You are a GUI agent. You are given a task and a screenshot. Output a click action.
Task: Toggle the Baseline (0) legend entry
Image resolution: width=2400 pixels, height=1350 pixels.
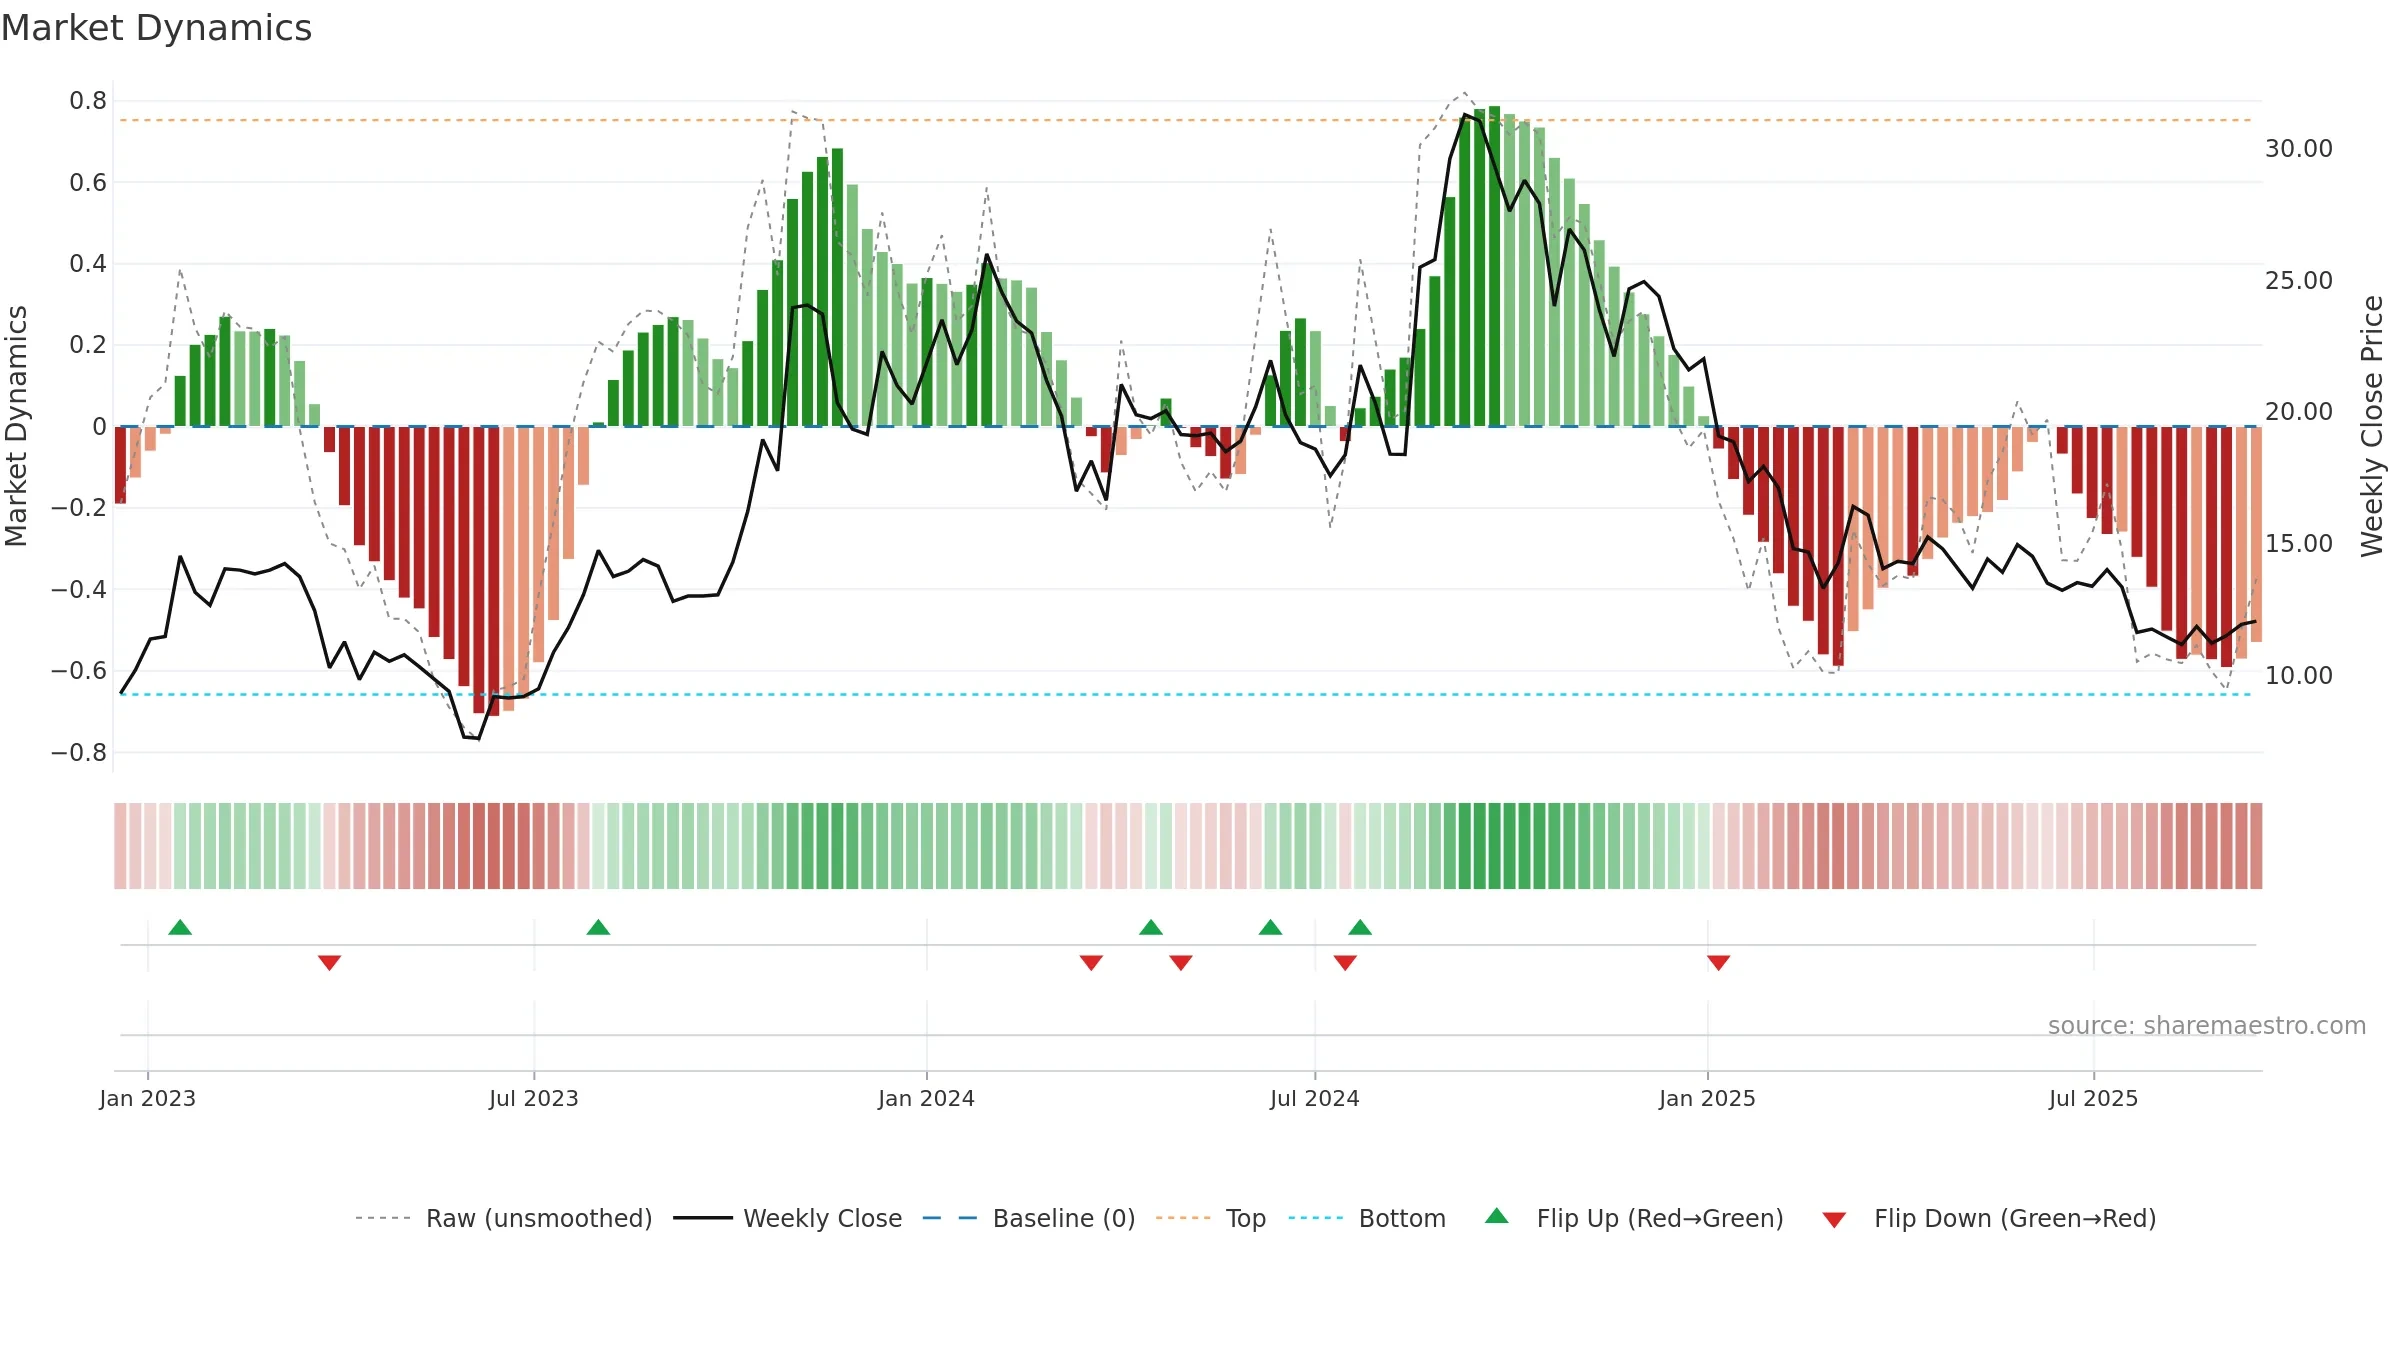coord(1028,1218)
